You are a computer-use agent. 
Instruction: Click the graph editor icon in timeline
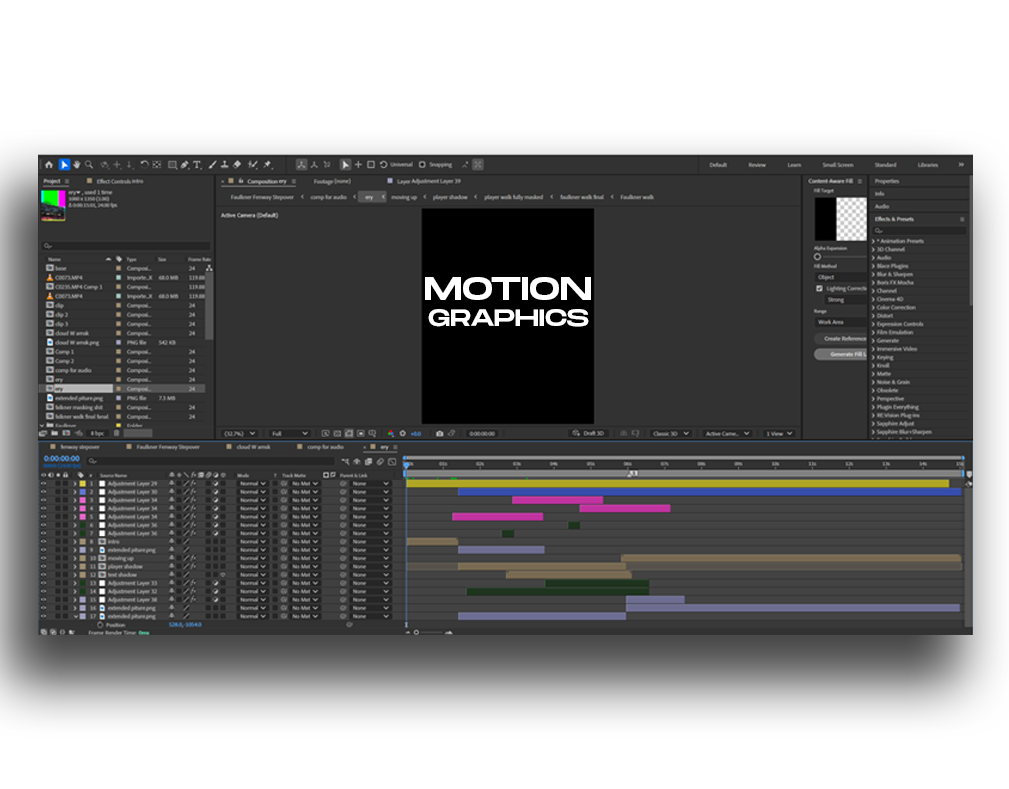pyautogui.click(x=392, y=461)
